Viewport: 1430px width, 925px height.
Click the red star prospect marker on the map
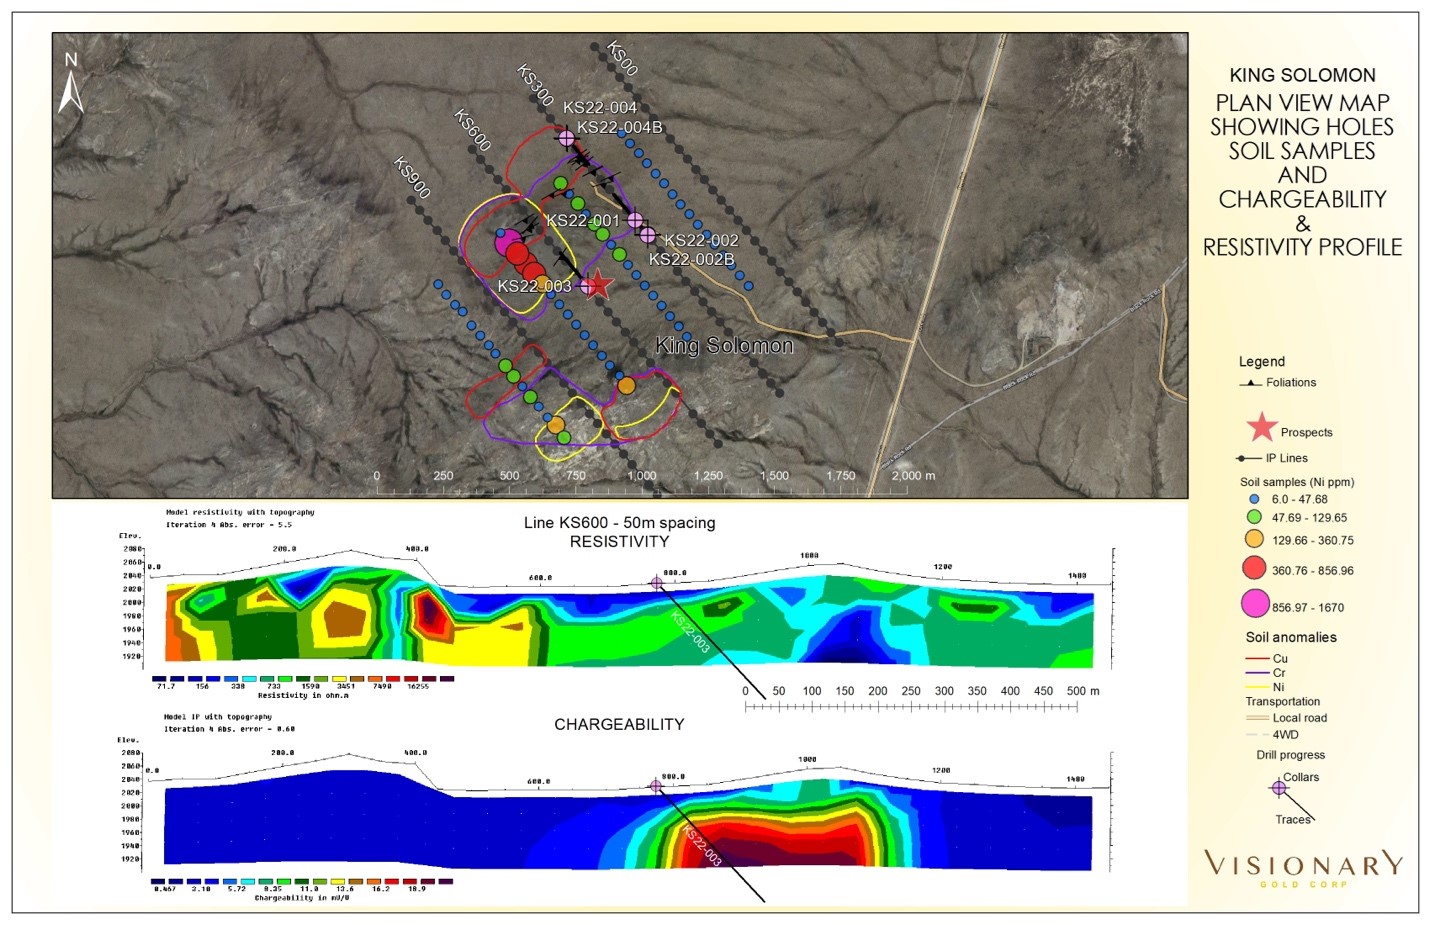597,285
